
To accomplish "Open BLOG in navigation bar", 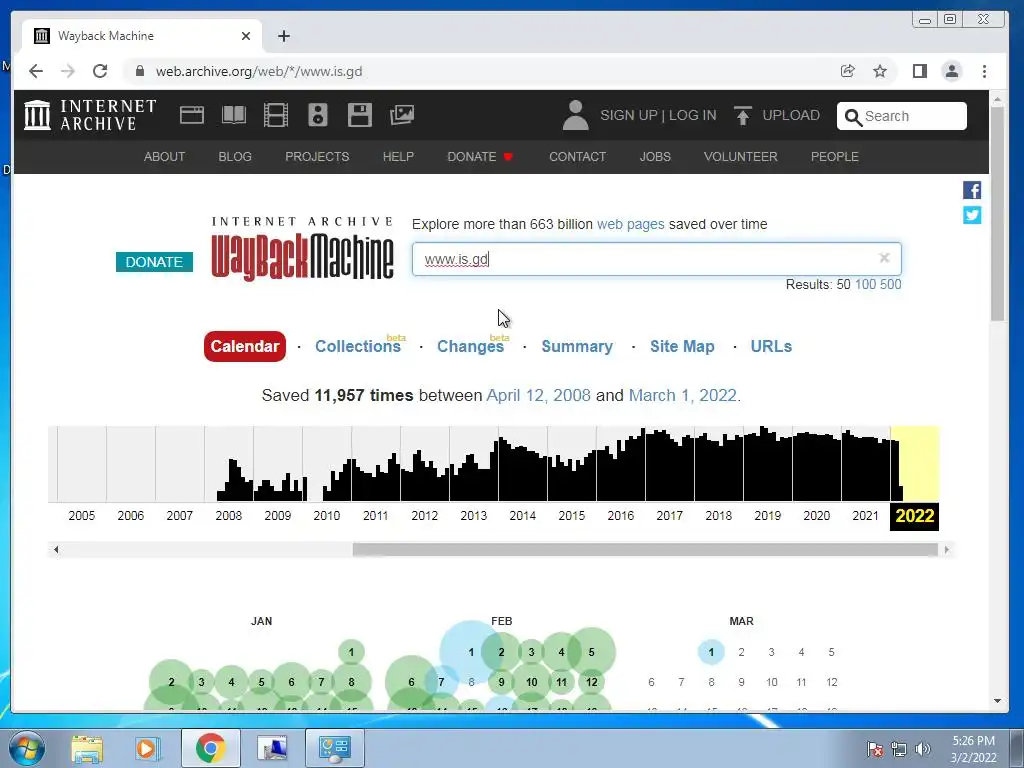I will [235, 157].
